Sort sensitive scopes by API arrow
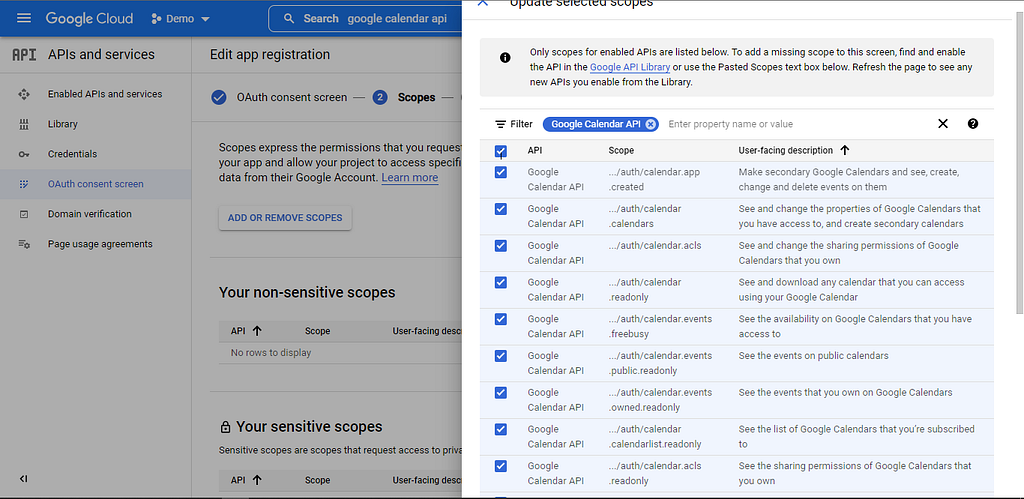Screen dimensions: 1024x499 (x=257, y=480)
